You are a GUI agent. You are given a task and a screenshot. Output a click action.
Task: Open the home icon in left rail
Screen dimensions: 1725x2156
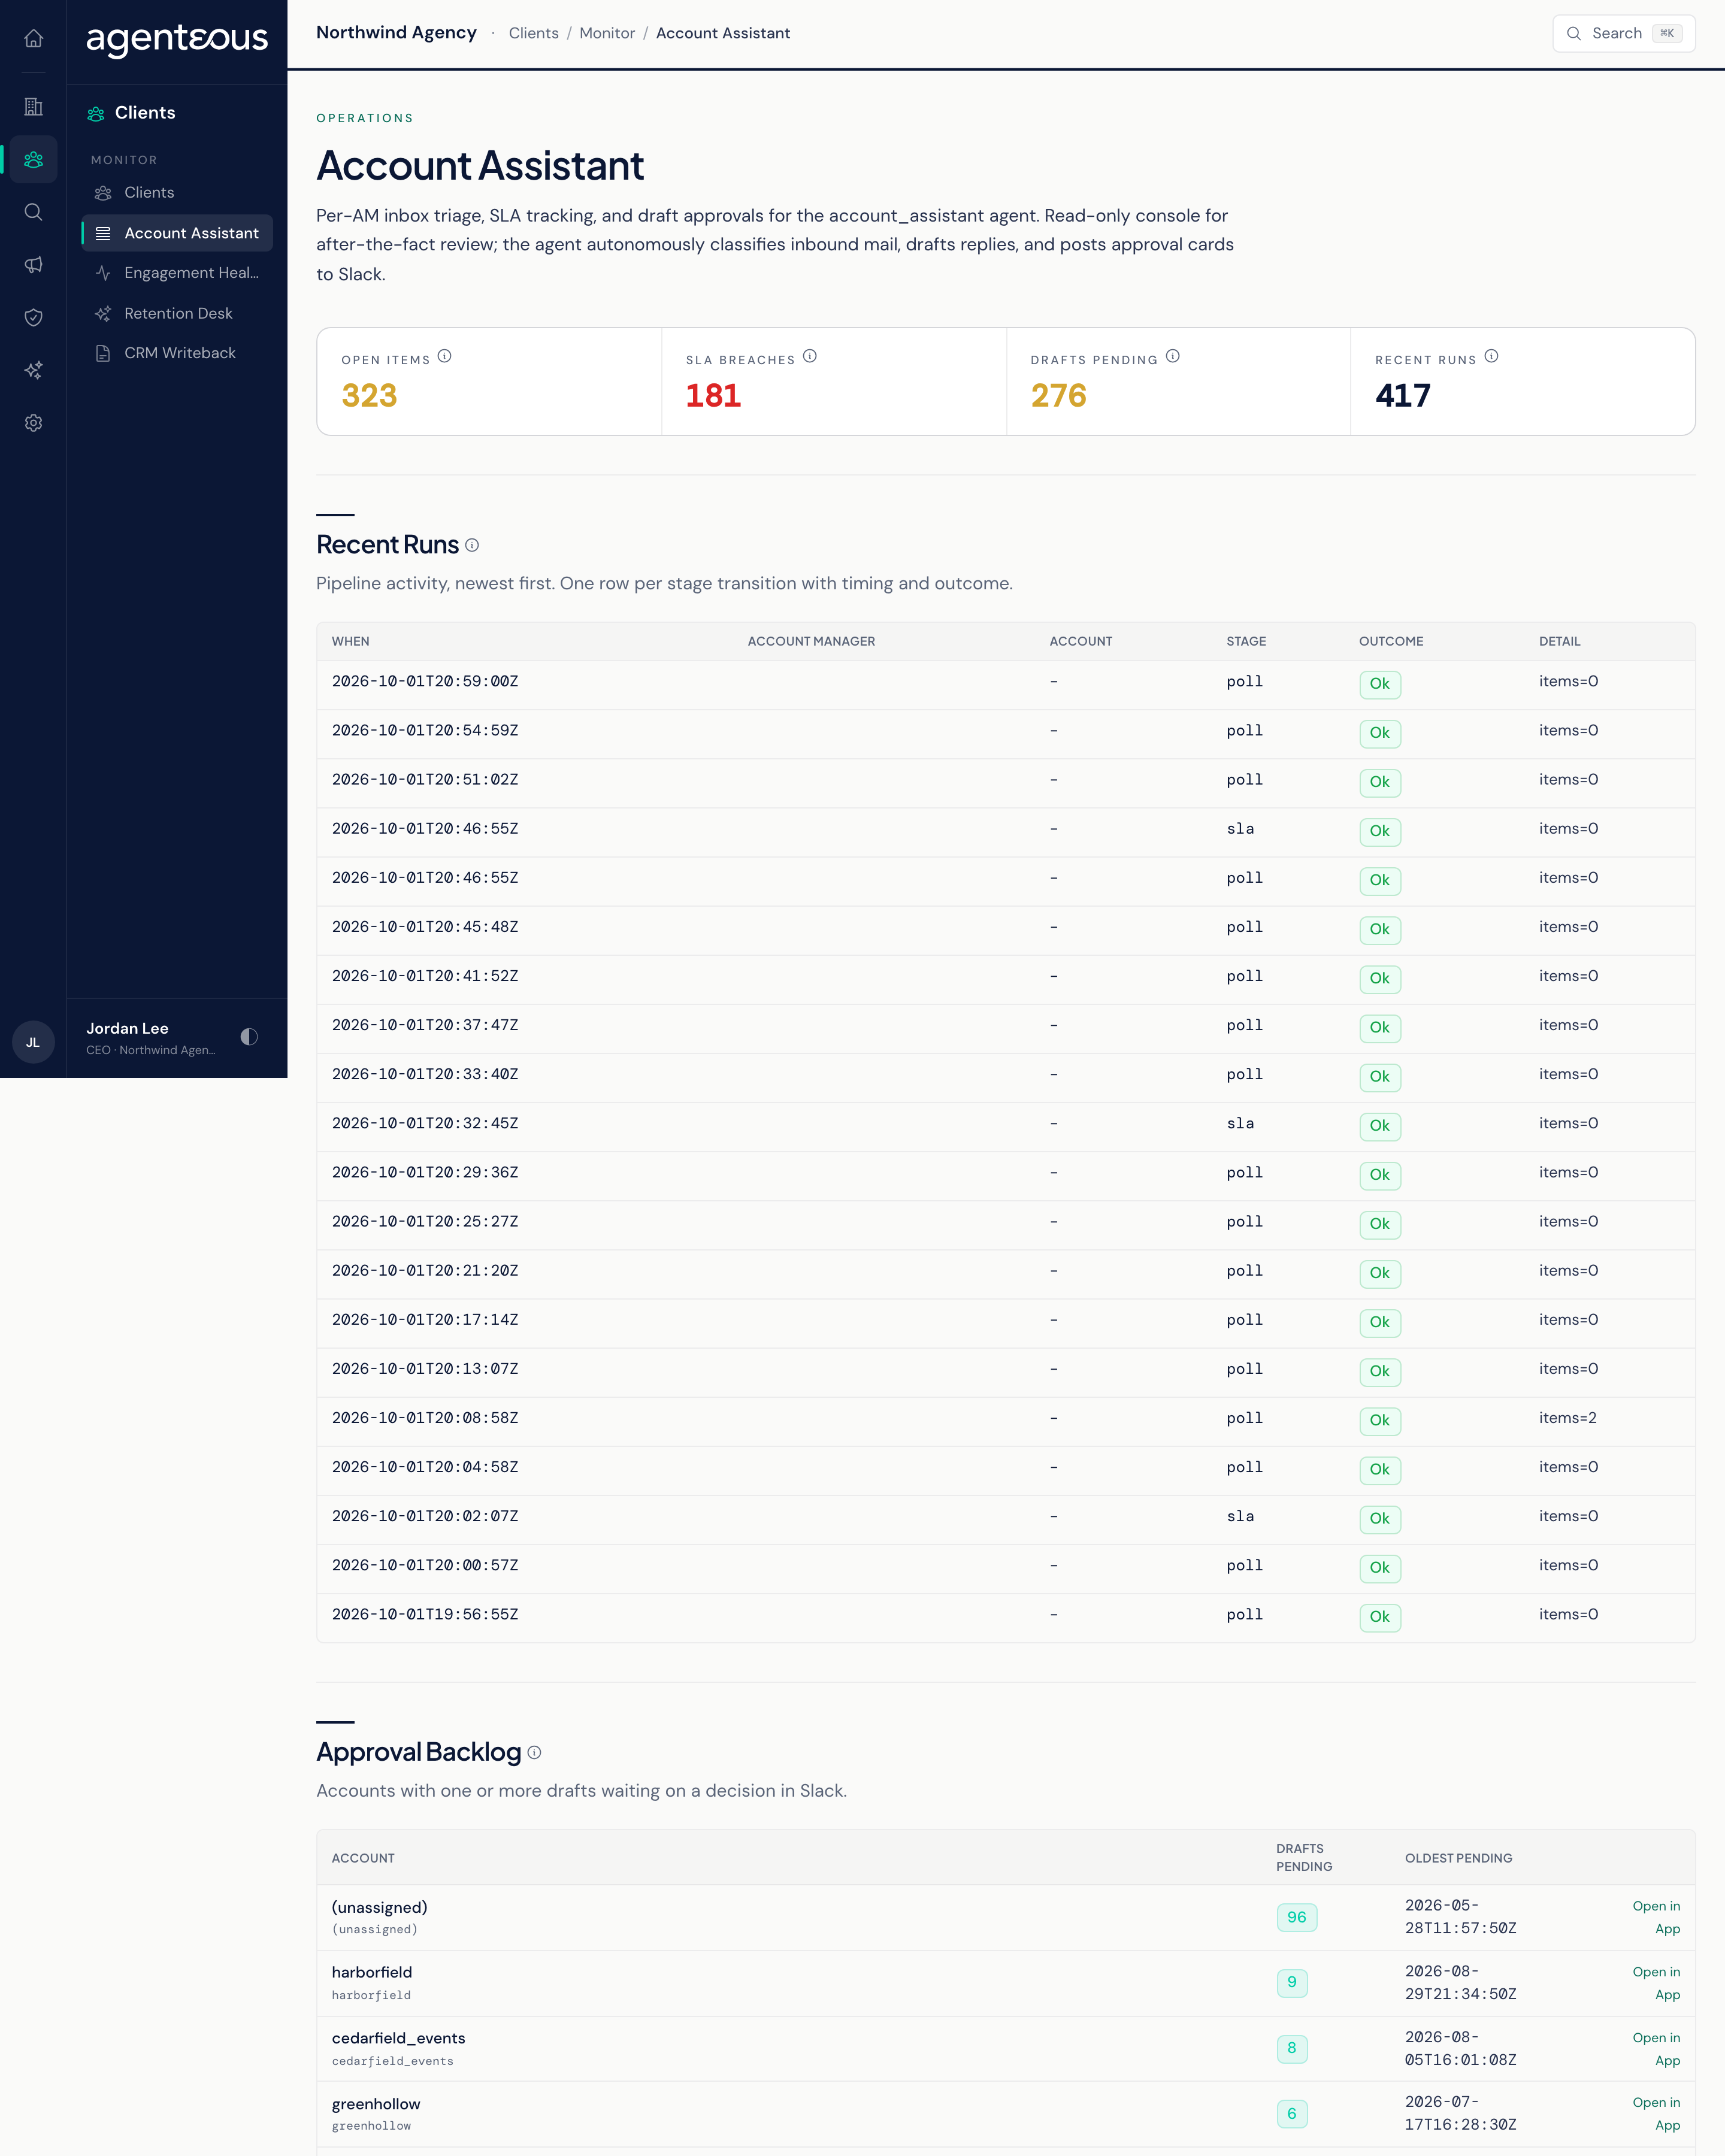click(33, 39)
